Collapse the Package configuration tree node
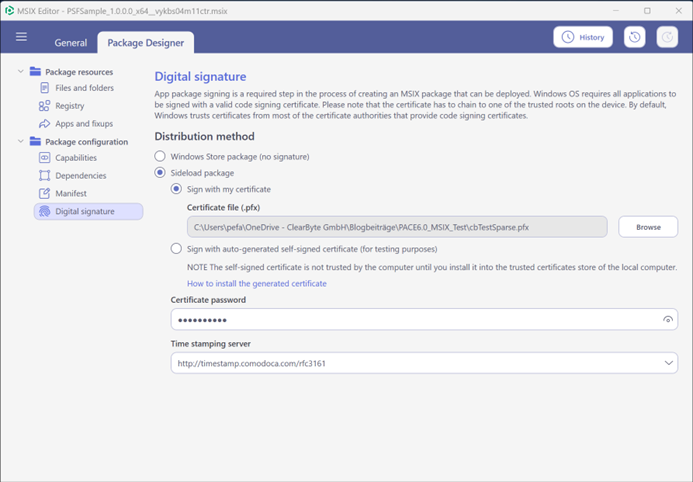The height and width of the screenshot is (482, 693). 20,141
